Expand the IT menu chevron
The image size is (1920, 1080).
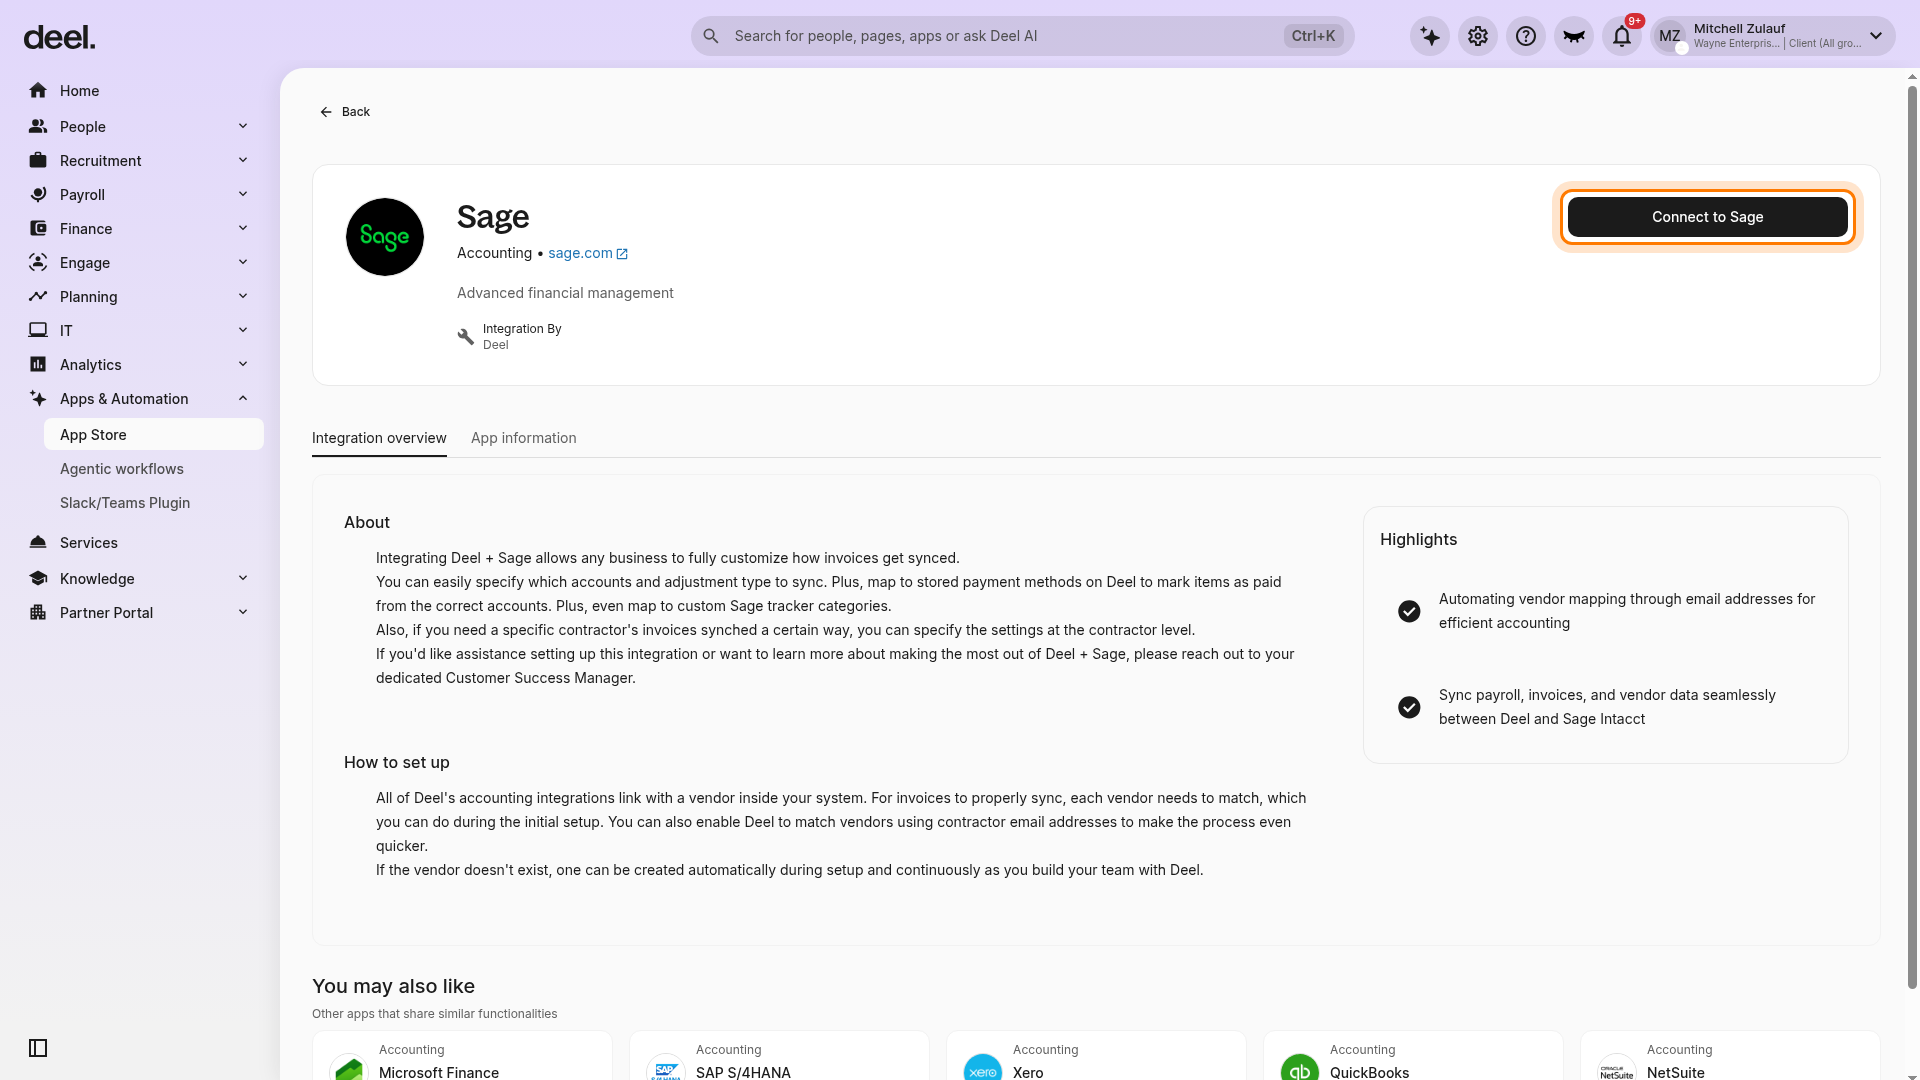pyautogui.click(x=243, y=330)
